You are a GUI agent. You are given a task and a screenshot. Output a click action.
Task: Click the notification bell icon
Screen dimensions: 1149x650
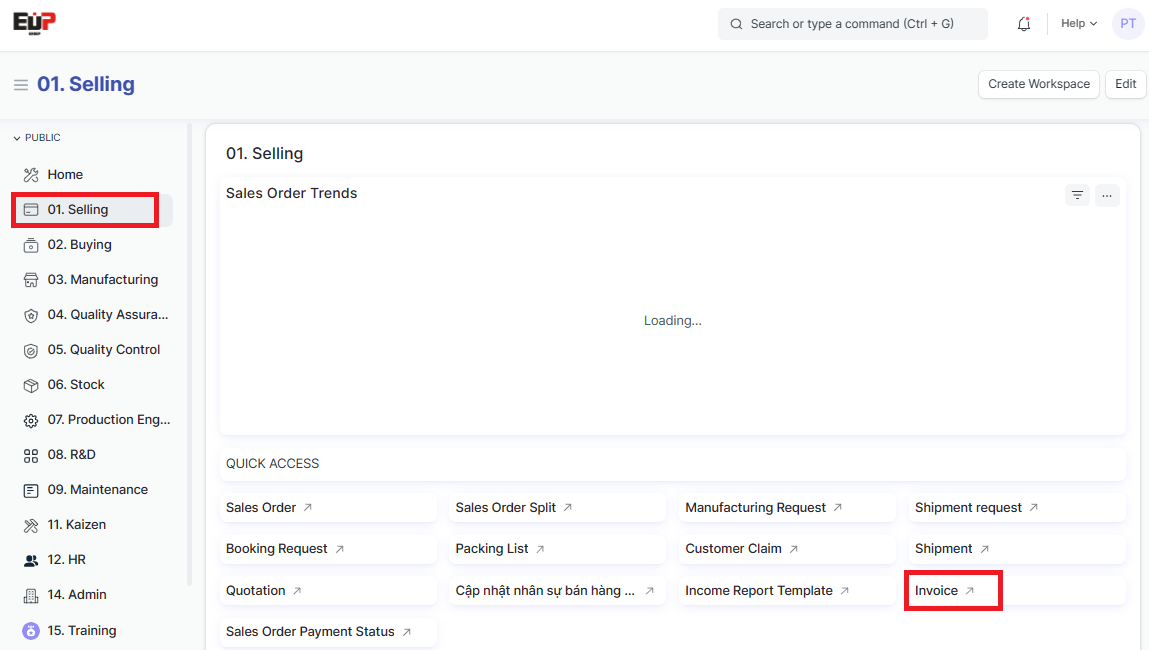point(1023,24)
